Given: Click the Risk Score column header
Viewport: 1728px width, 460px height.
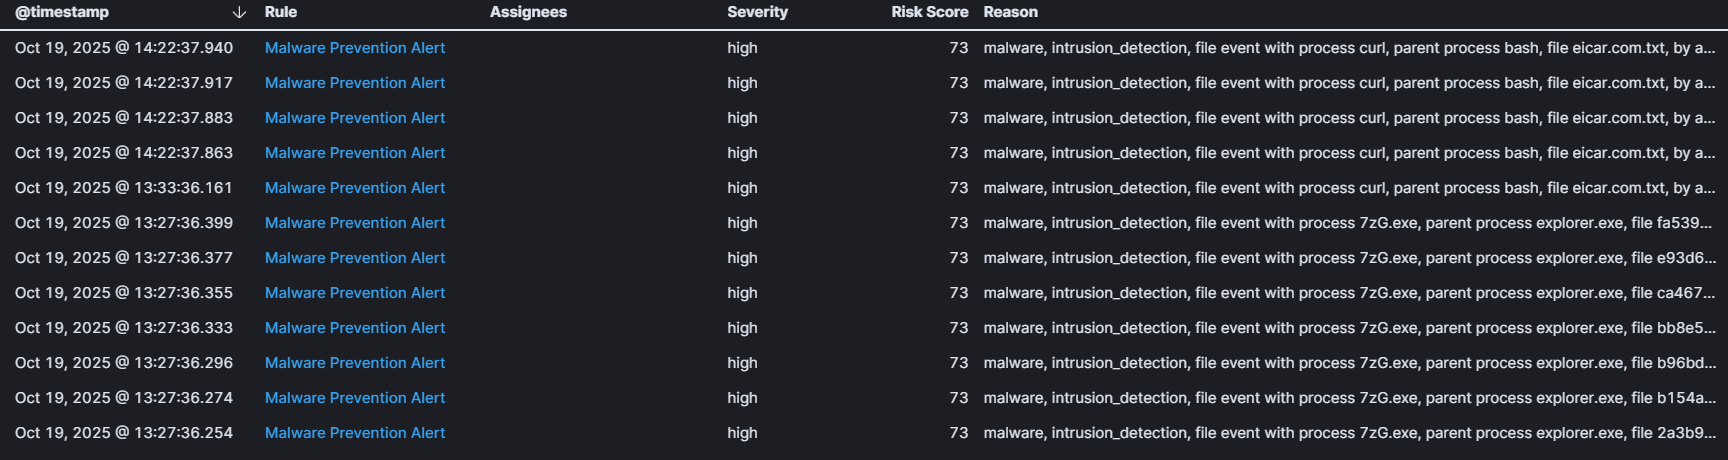Looking at the screenshot, I should pos(929,12).
